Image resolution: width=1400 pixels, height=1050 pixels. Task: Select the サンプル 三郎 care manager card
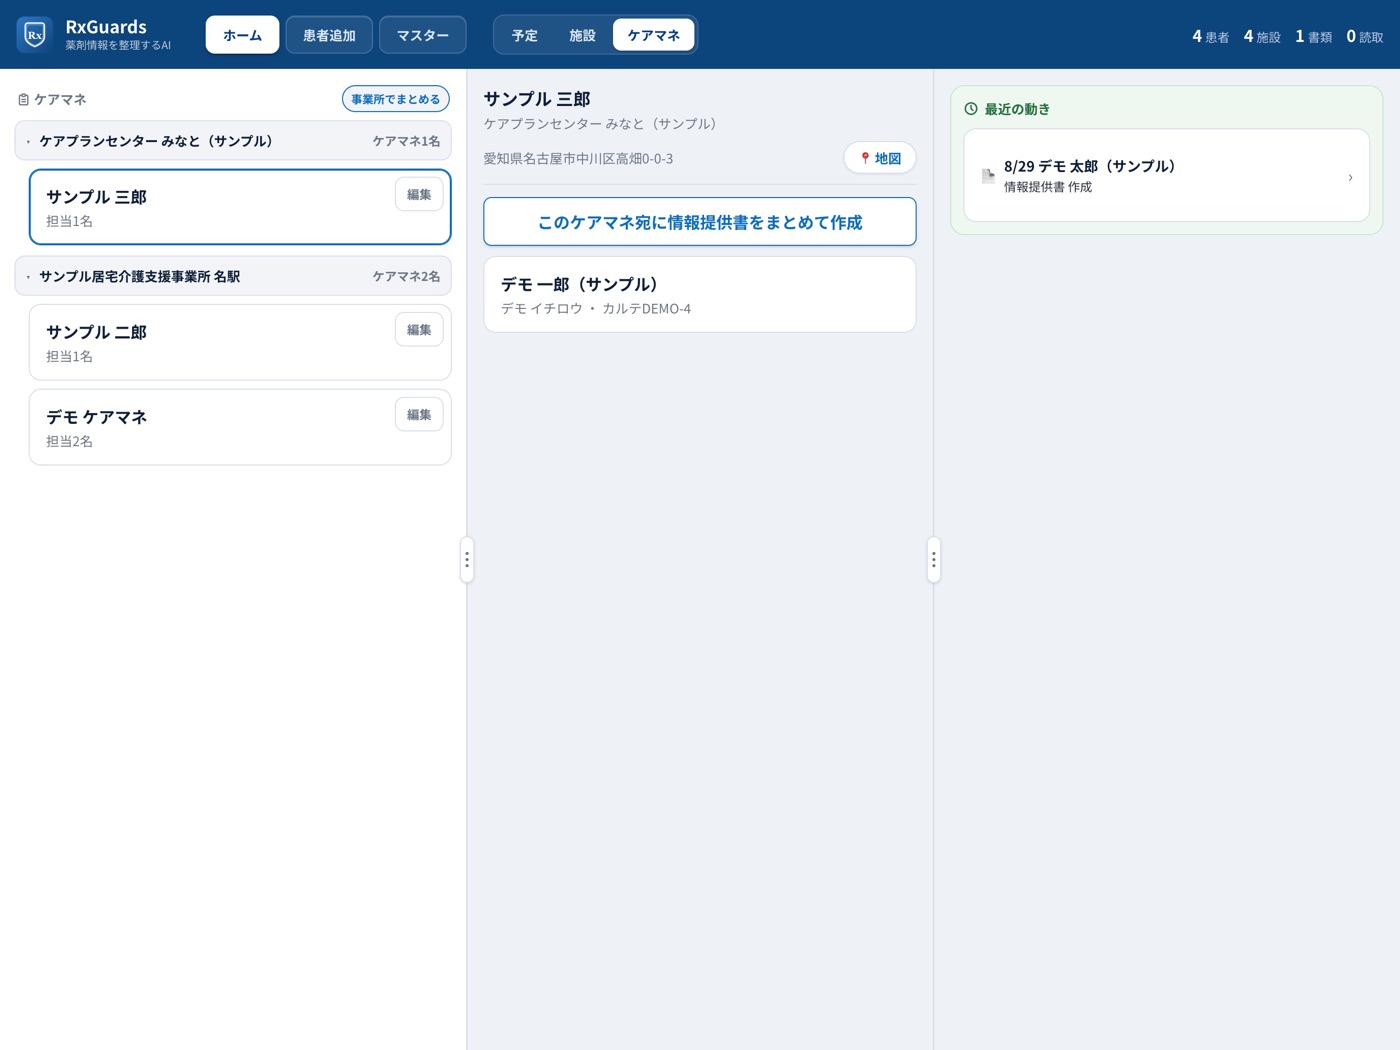[x=240, y=207]
